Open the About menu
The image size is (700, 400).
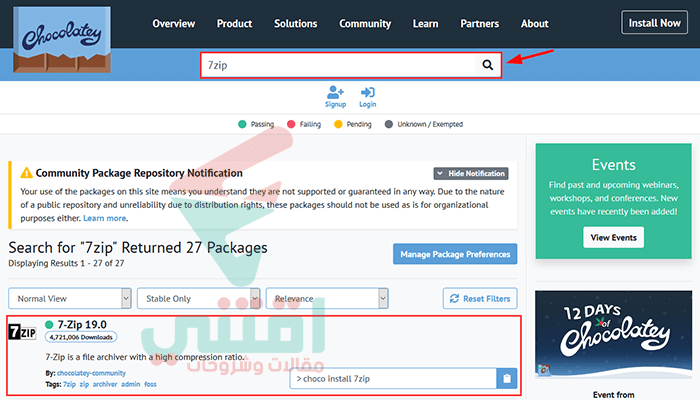coord(534,24)
